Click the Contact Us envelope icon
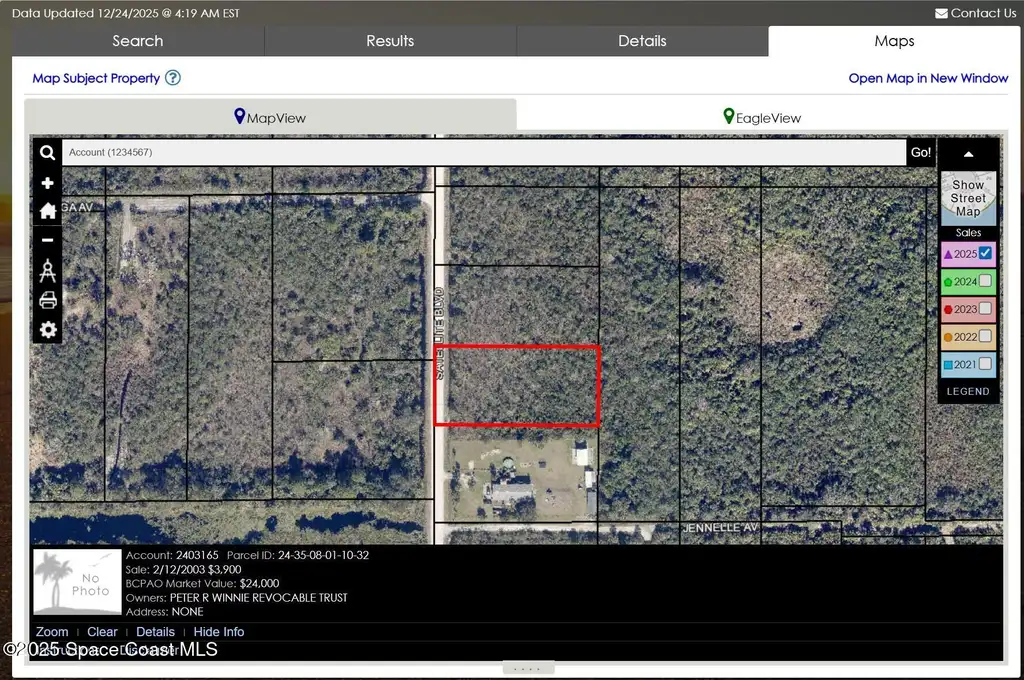This screenshot has height=680, width=1024. 941,14
